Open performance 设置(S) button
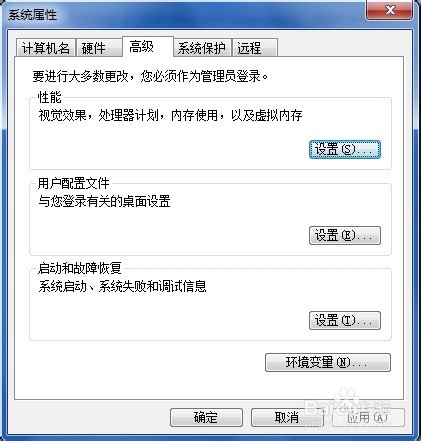Screen dimensions: 421x441 (345, 149)
